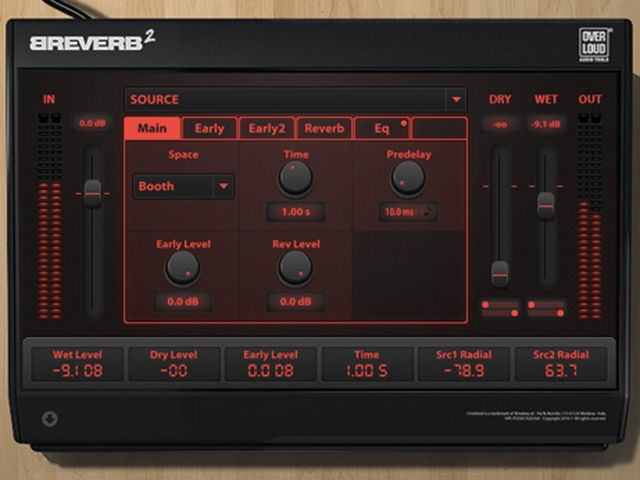Click the BREVERB 2 logo
The width and height of the screenshot is (640, 480).
click(x=92, y=42)
